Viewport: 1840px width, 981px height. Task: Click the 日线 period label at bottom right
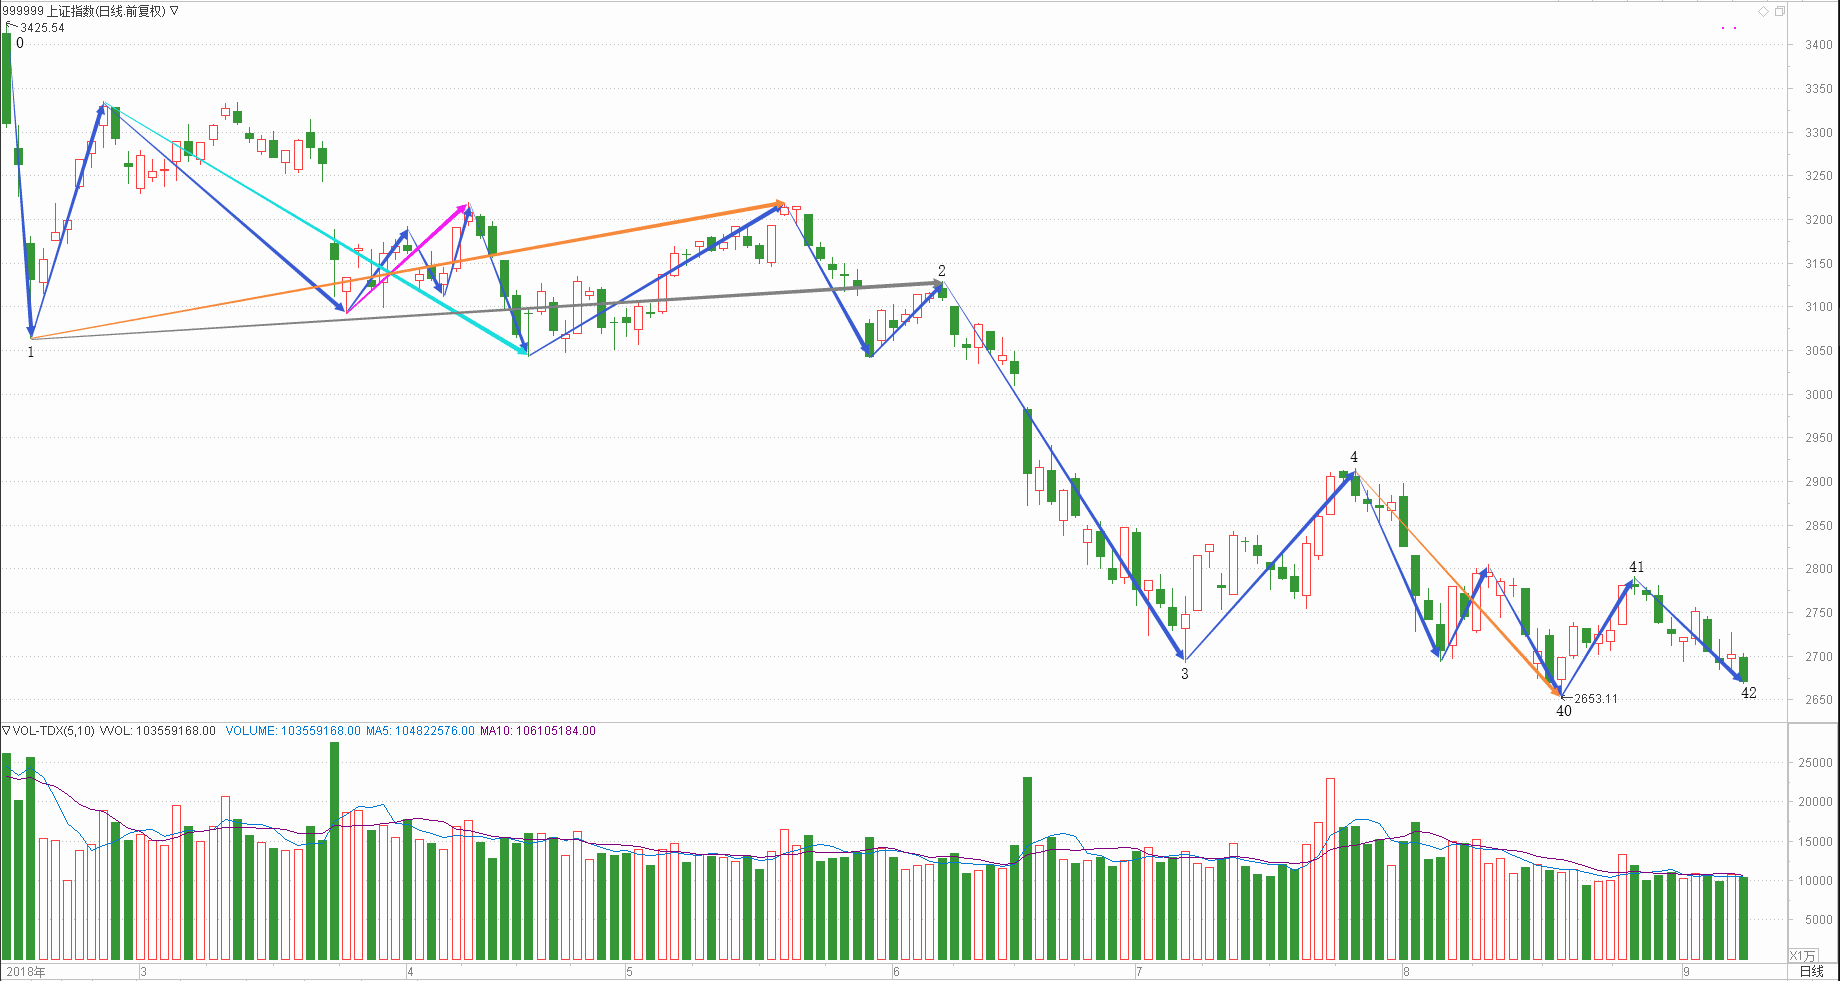1811,971
